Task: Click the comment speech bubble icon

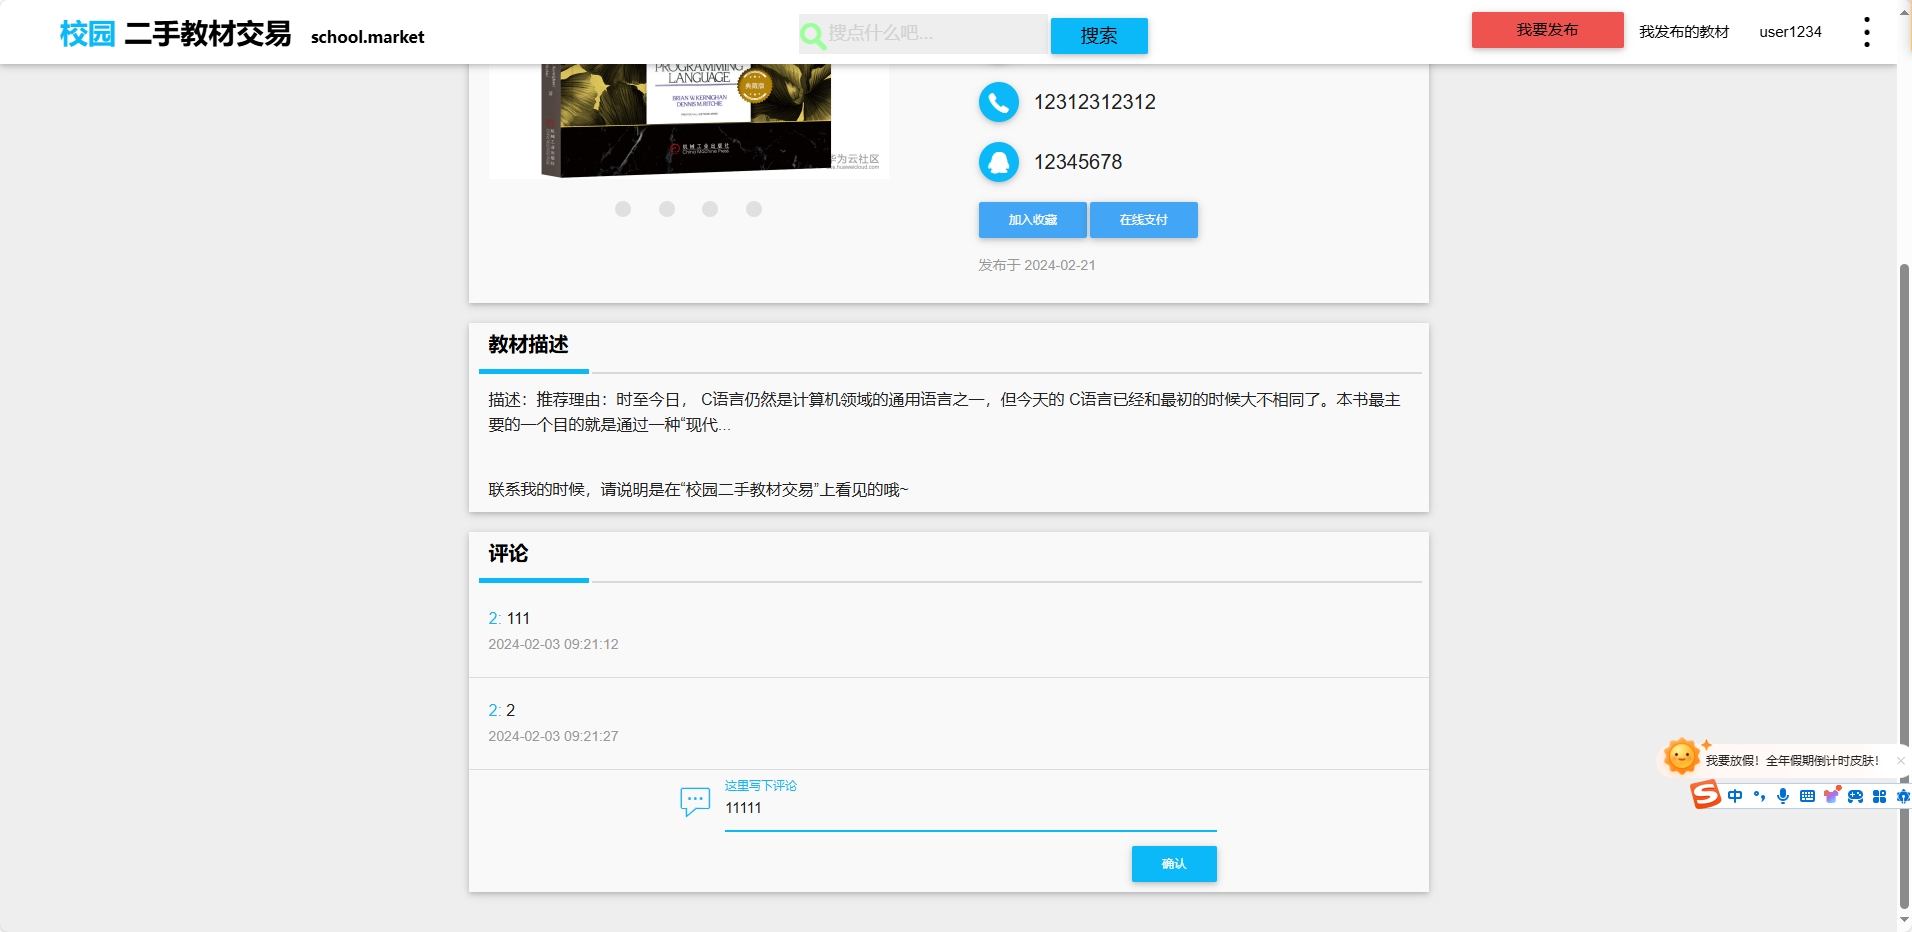Action: [x=695, y=801]
